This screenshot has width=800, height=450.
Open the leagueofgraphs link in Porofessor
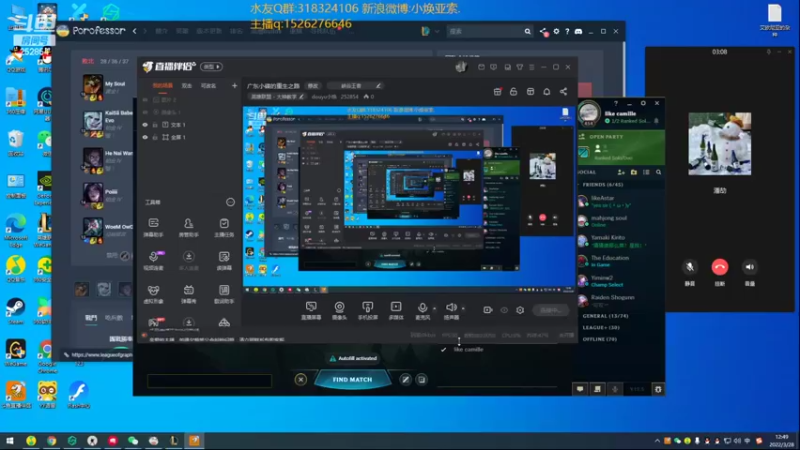[x=101, y=355]
